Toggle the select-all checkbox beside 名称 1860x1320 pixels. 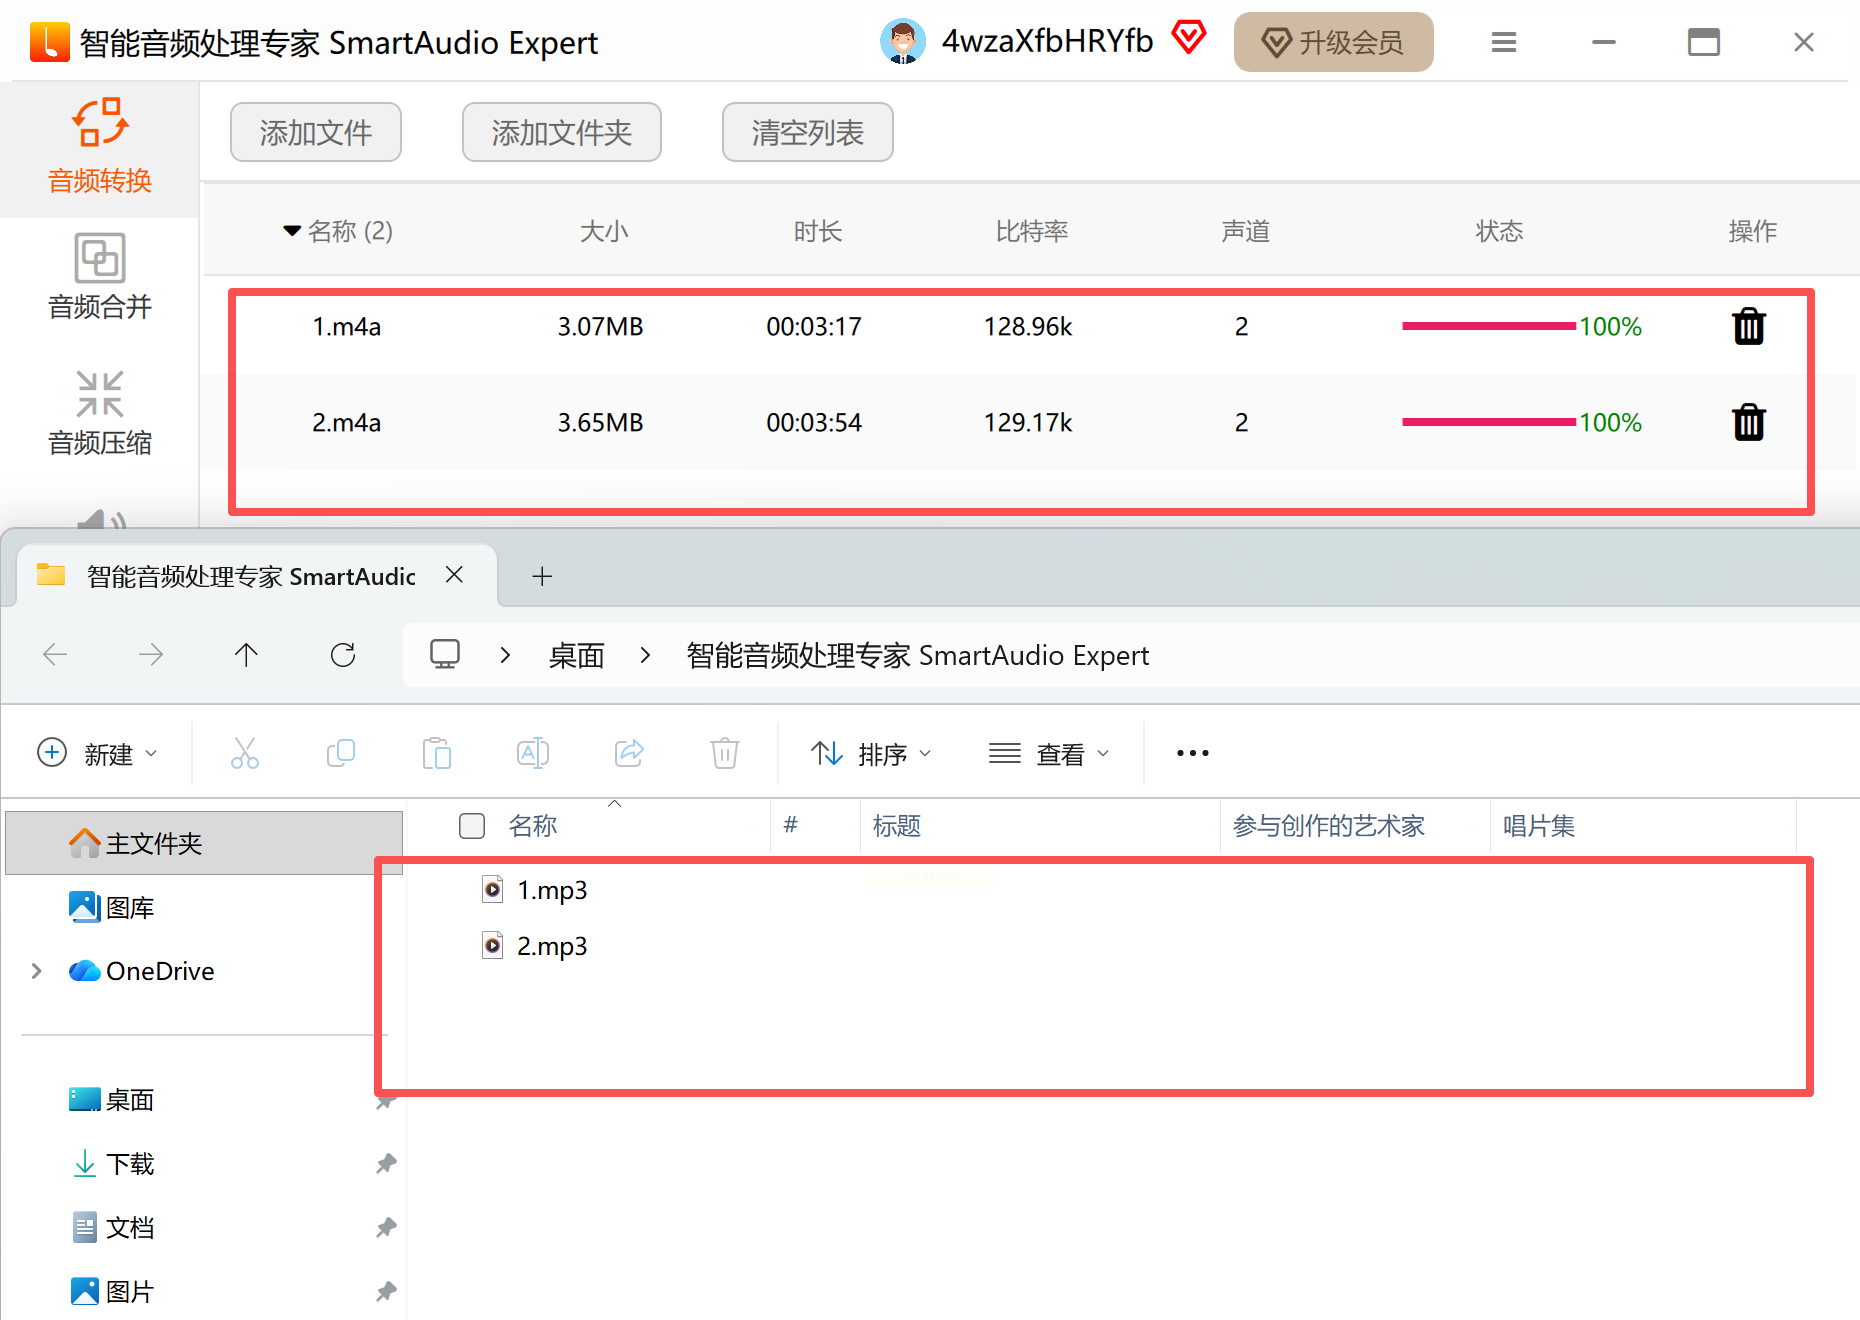pyautogui.click(x=472, y=826)
